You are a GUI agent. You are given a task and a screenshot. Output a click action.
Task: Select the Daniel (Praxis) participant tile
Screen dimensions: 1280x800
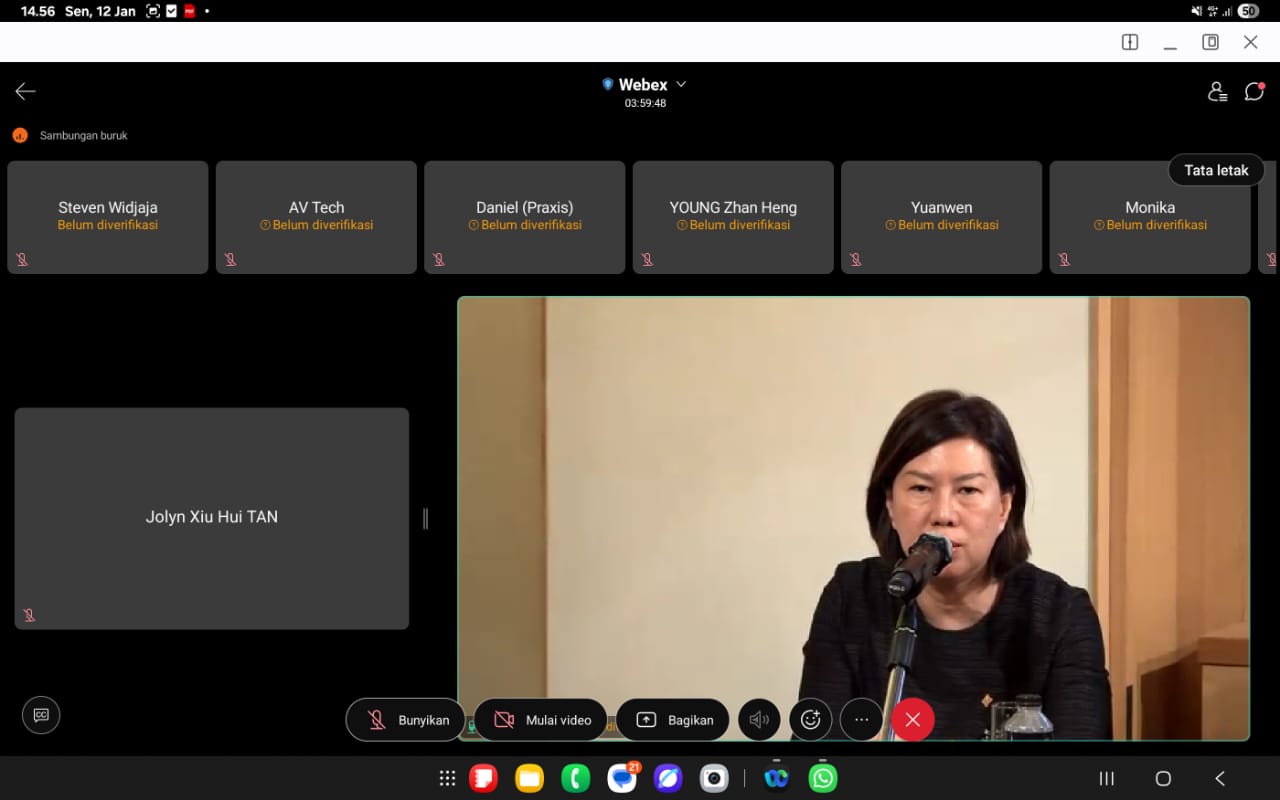(524, 217)
